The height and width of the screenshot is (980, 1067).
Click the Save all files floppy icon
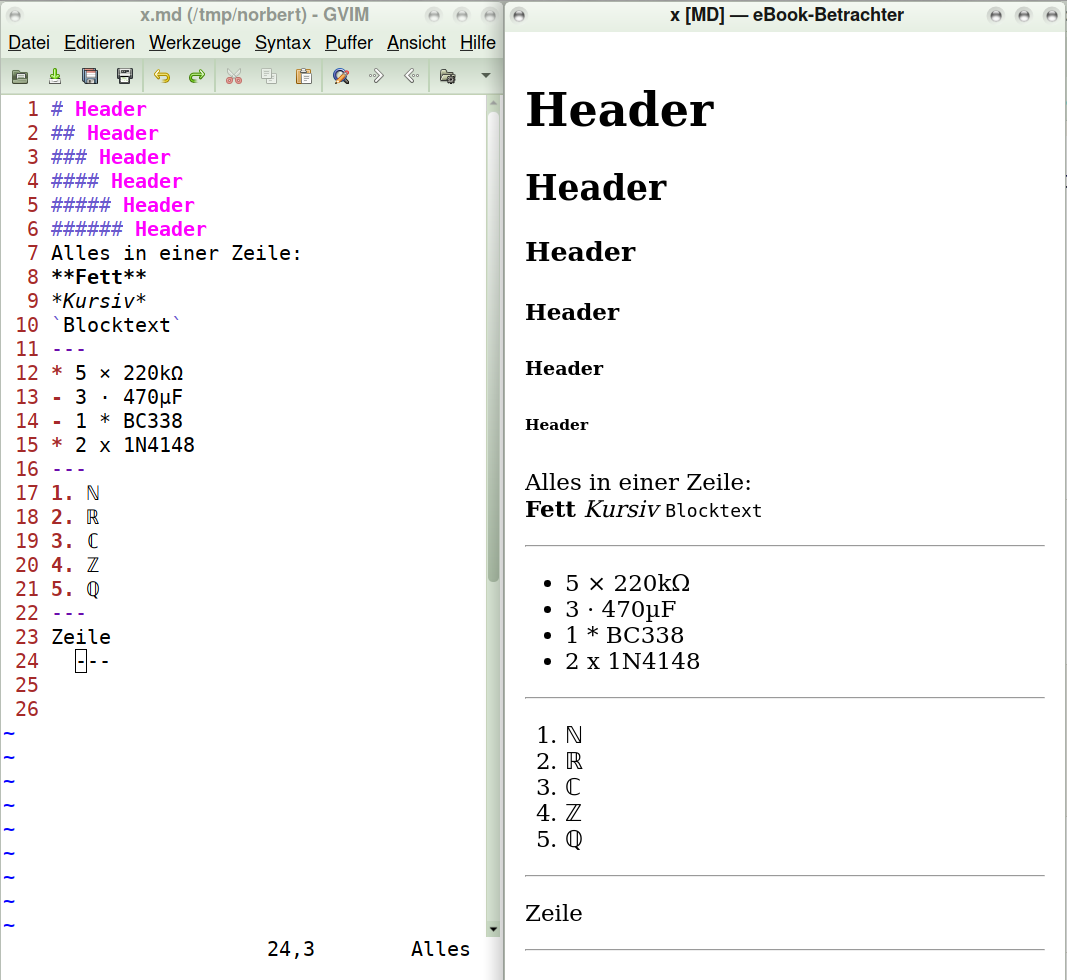click(90, 76)
